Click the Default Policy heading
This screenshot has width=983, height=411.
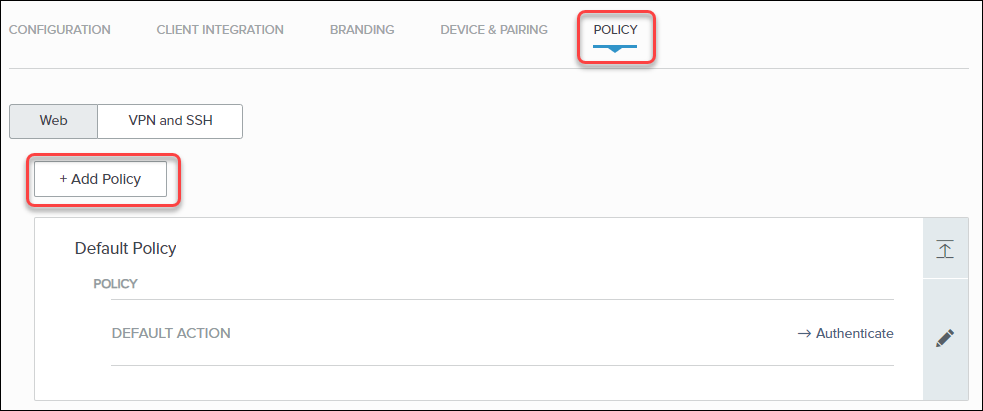125,248
